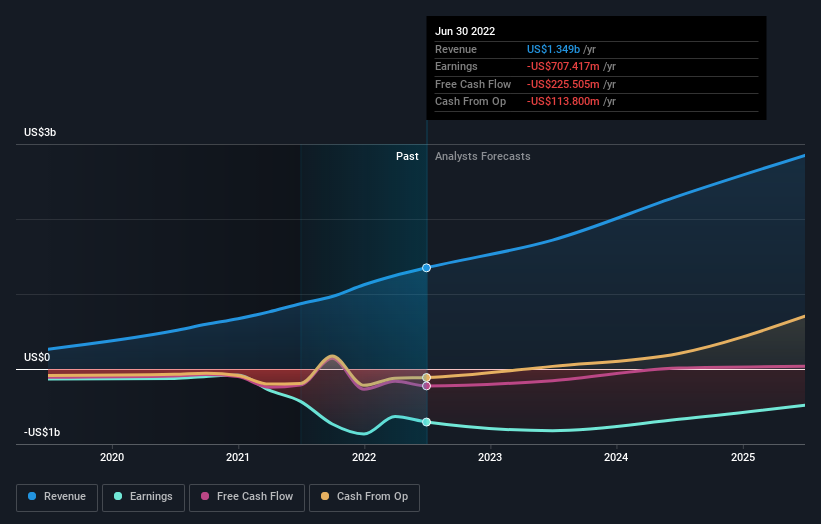Click the 2021 x-axis label

tap(238, 458)
